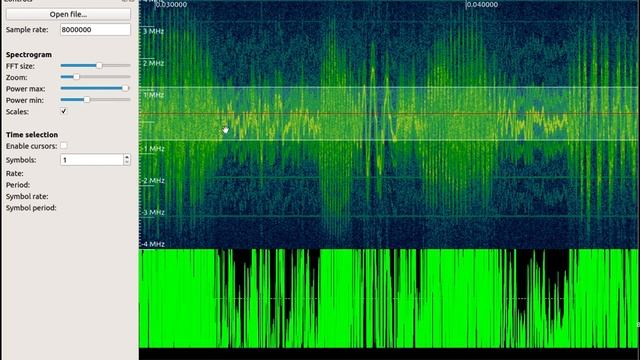Increase Symbols with the up arrow
Screen dimensions: 640x360
[x=127, y=157]
